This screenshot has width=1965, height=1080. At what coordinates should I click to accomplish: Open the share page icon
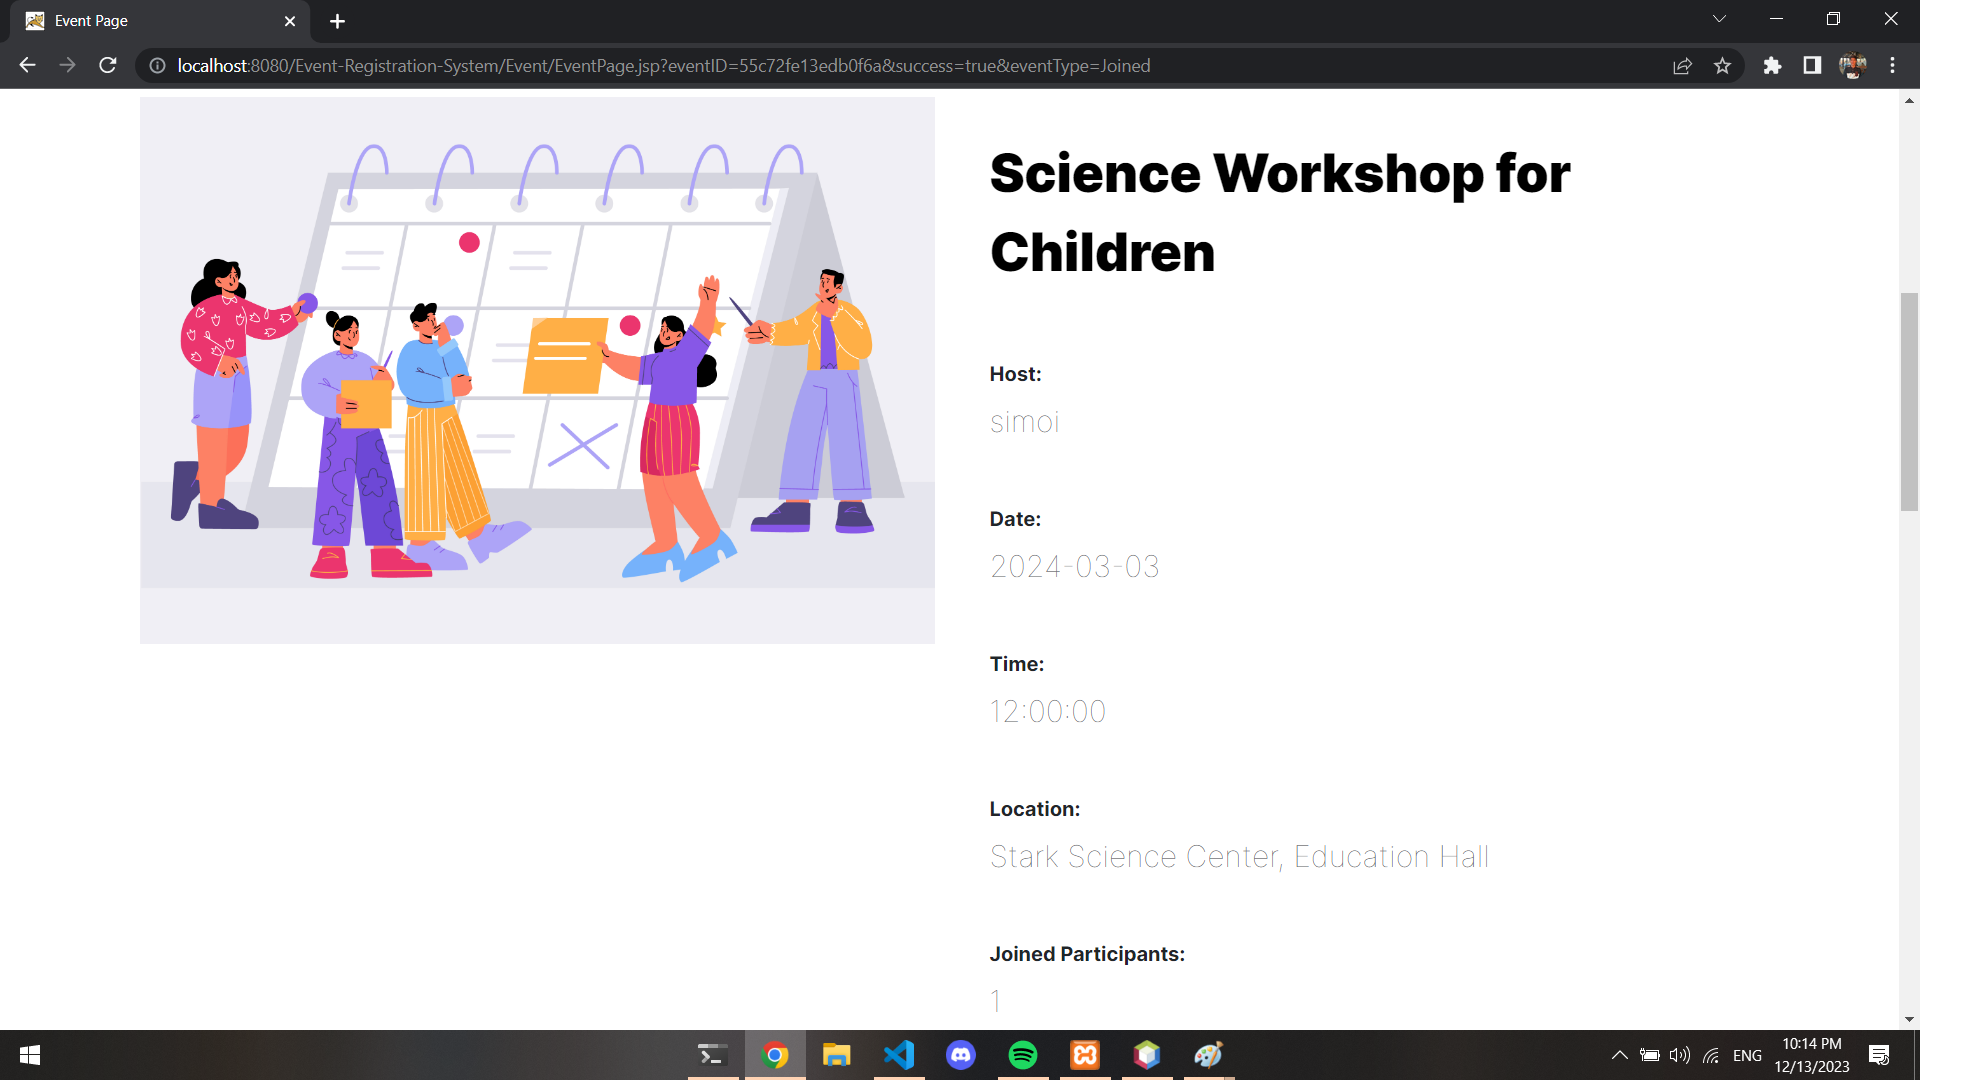pyautogui.click(x=1682, y=66)
